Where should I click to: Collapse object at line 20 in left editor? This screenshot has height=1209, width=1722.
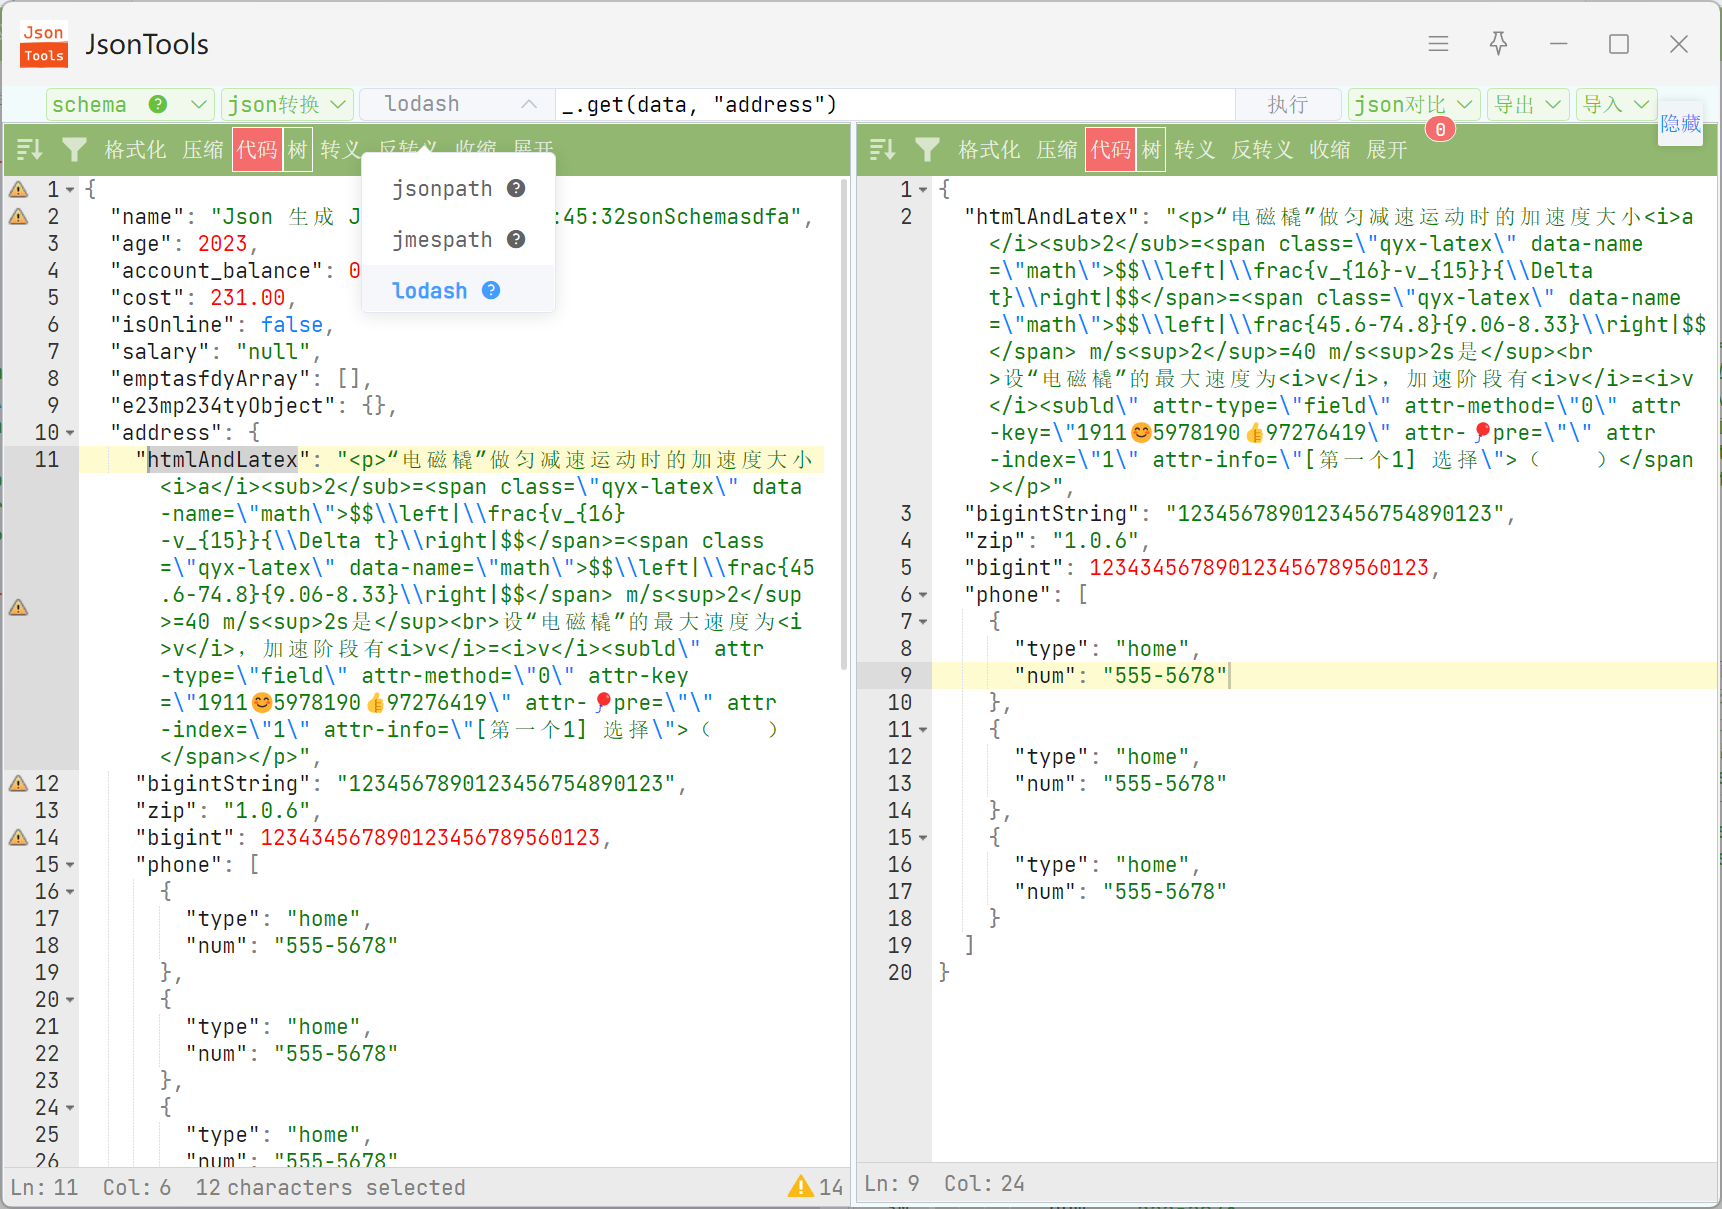click(x=70, y=1000)
